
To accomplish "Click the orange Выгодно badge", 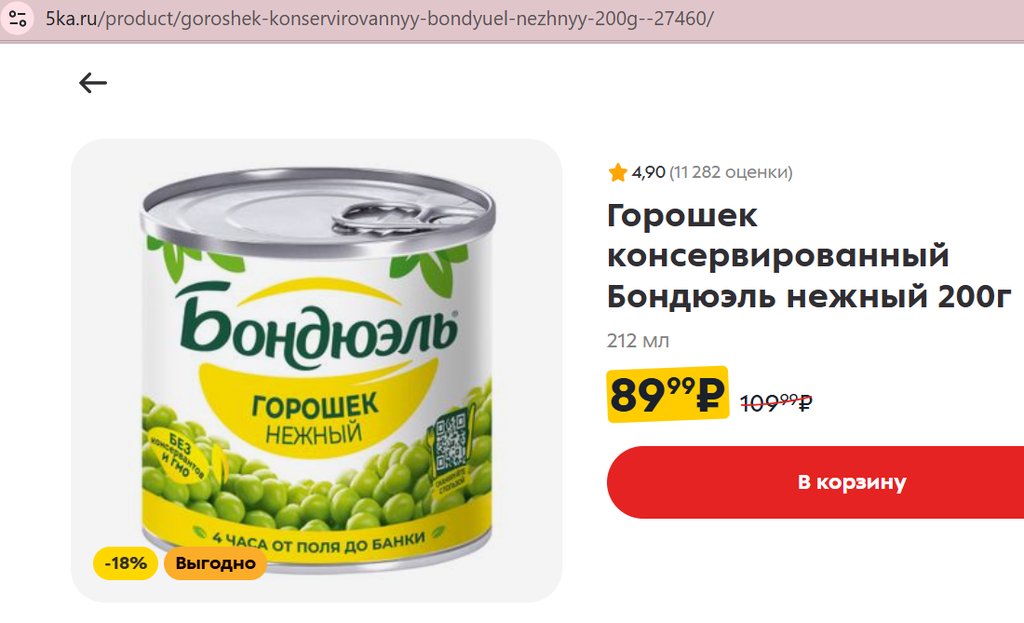I will (216, 563).
